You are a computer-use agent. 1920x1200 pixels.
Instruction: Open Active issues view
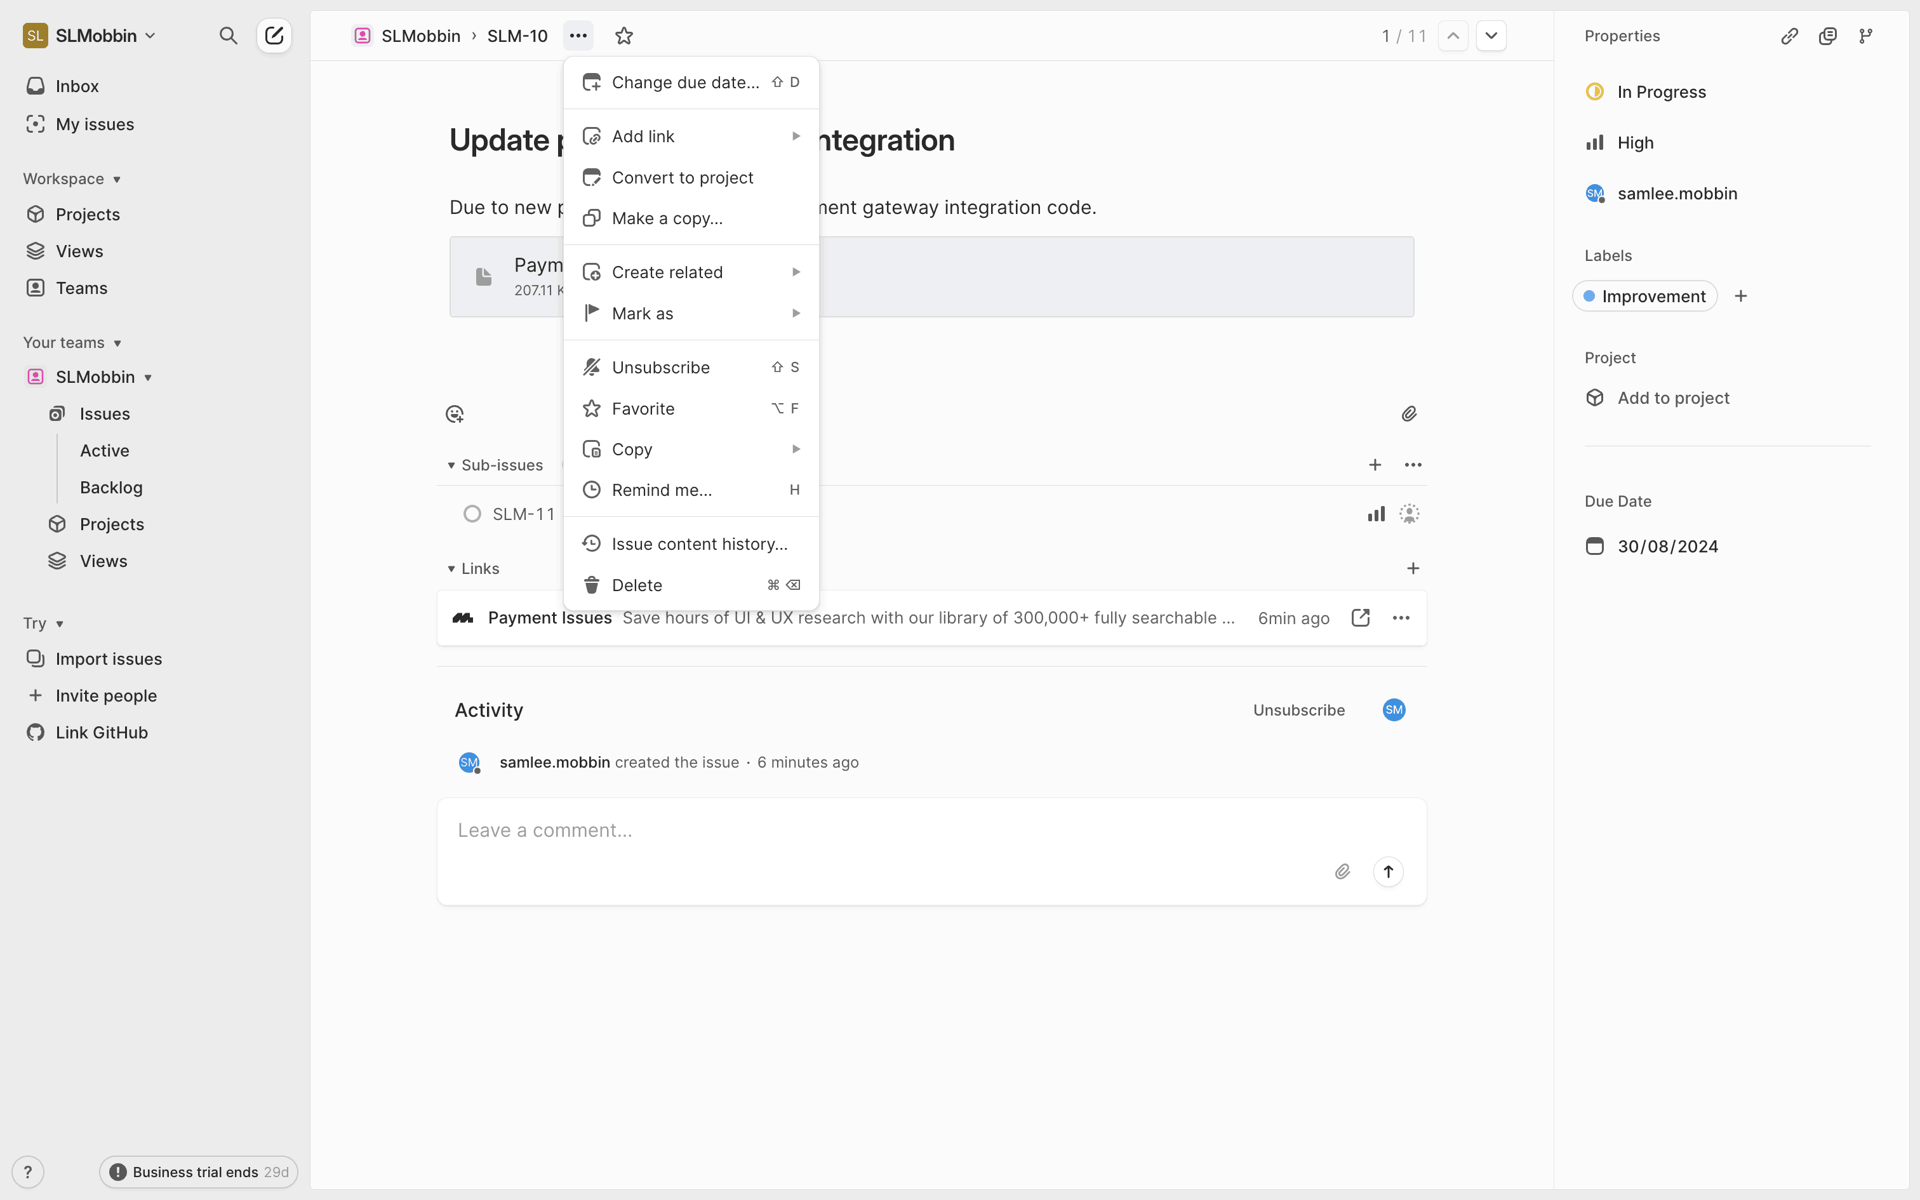pyautogui.click(x=104, y=451)
